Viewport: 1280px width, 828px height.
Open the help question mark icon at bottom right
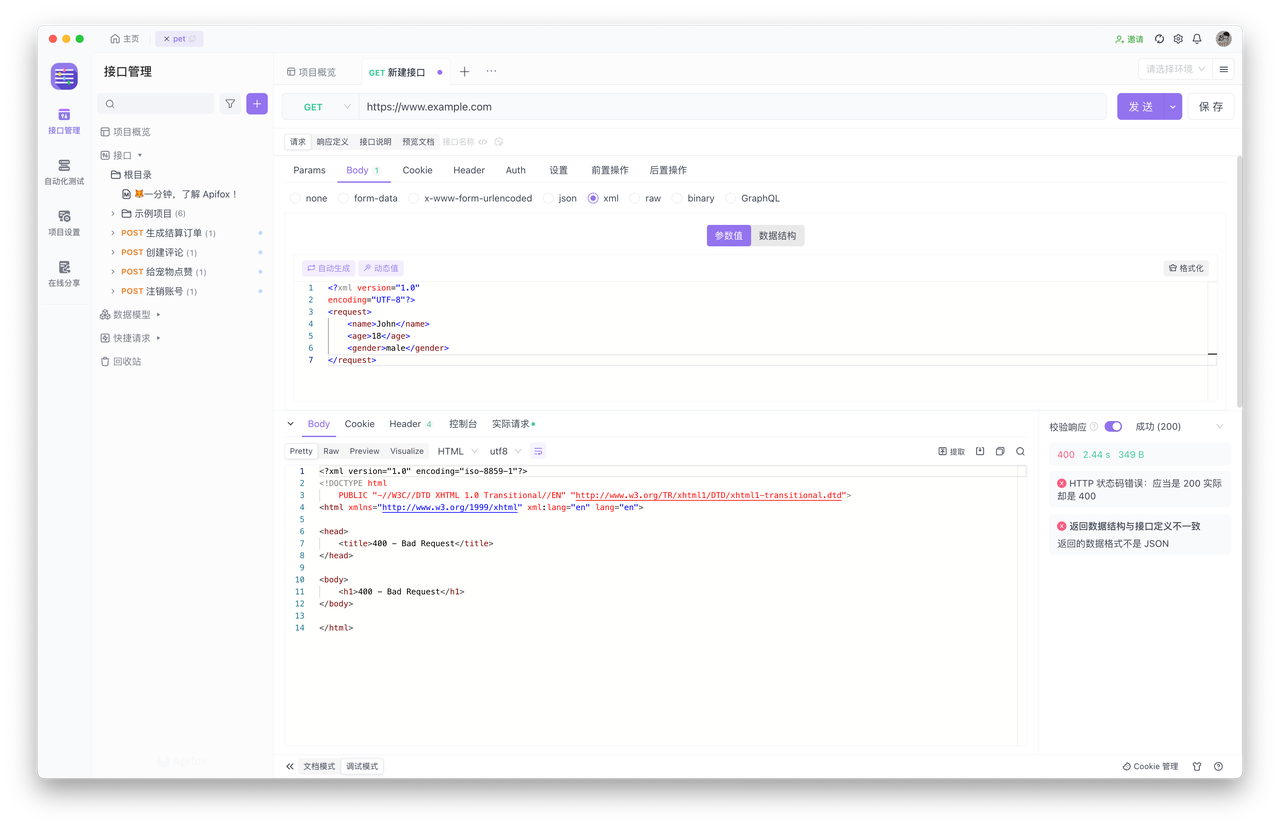tap(1218, 766)
